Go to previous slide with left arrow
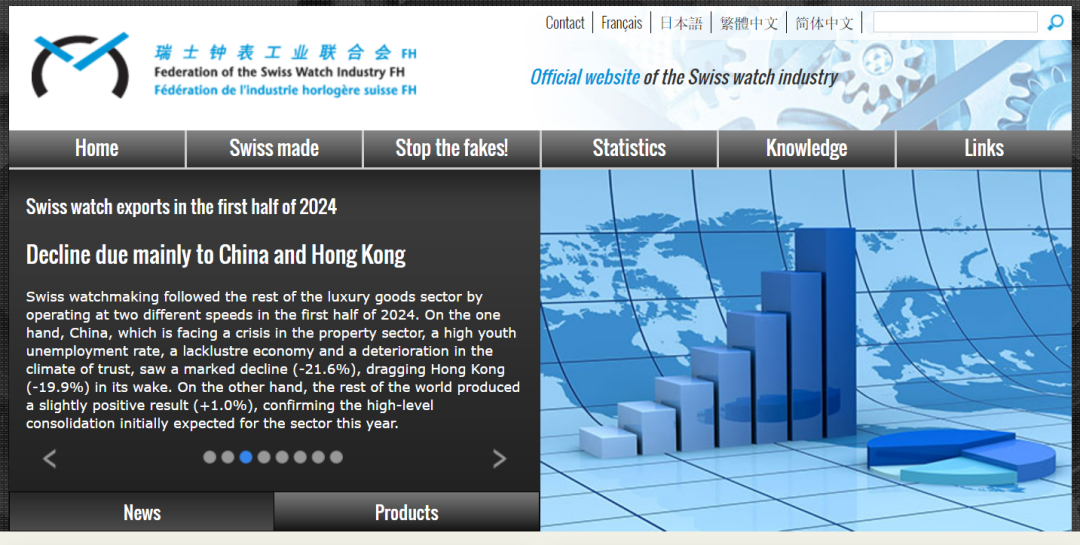 point(50,459)
